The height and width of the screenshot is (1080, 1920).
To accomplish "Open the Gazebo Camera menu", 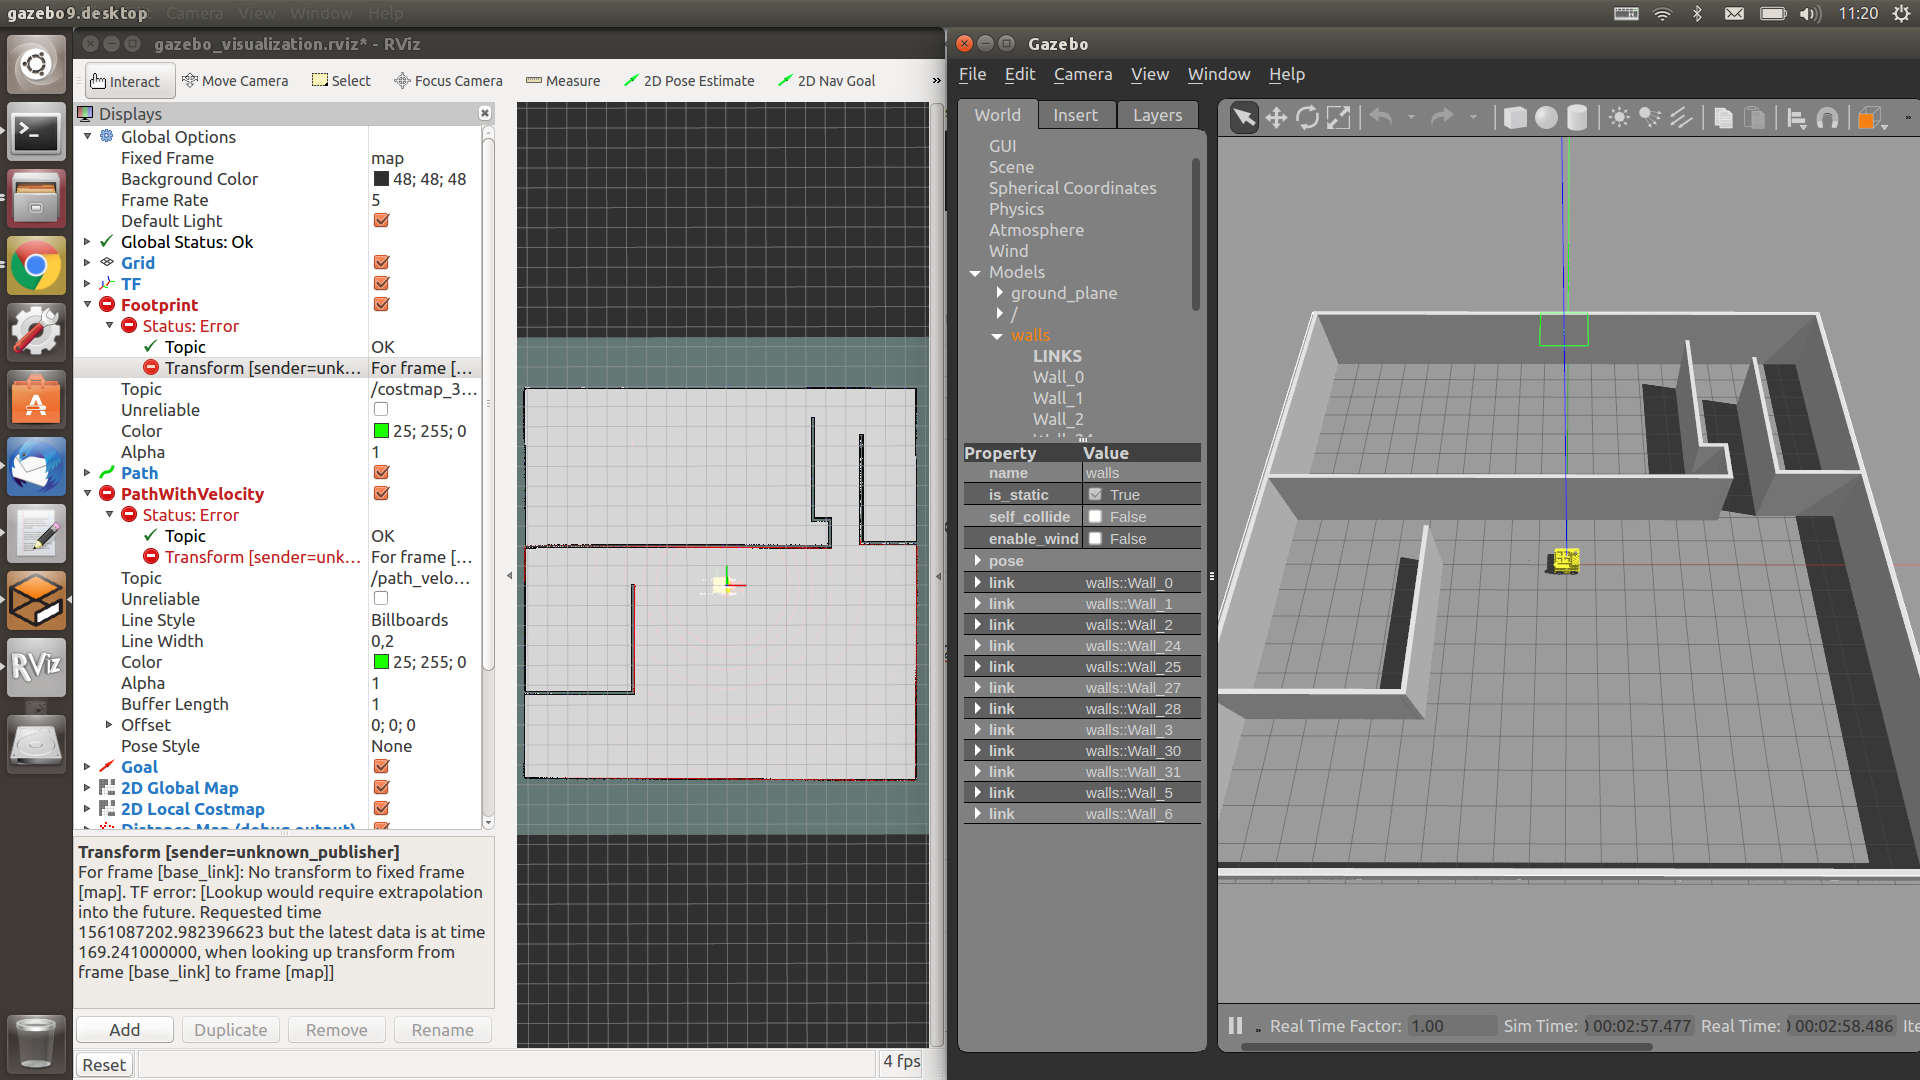I will coord(1082,74).
